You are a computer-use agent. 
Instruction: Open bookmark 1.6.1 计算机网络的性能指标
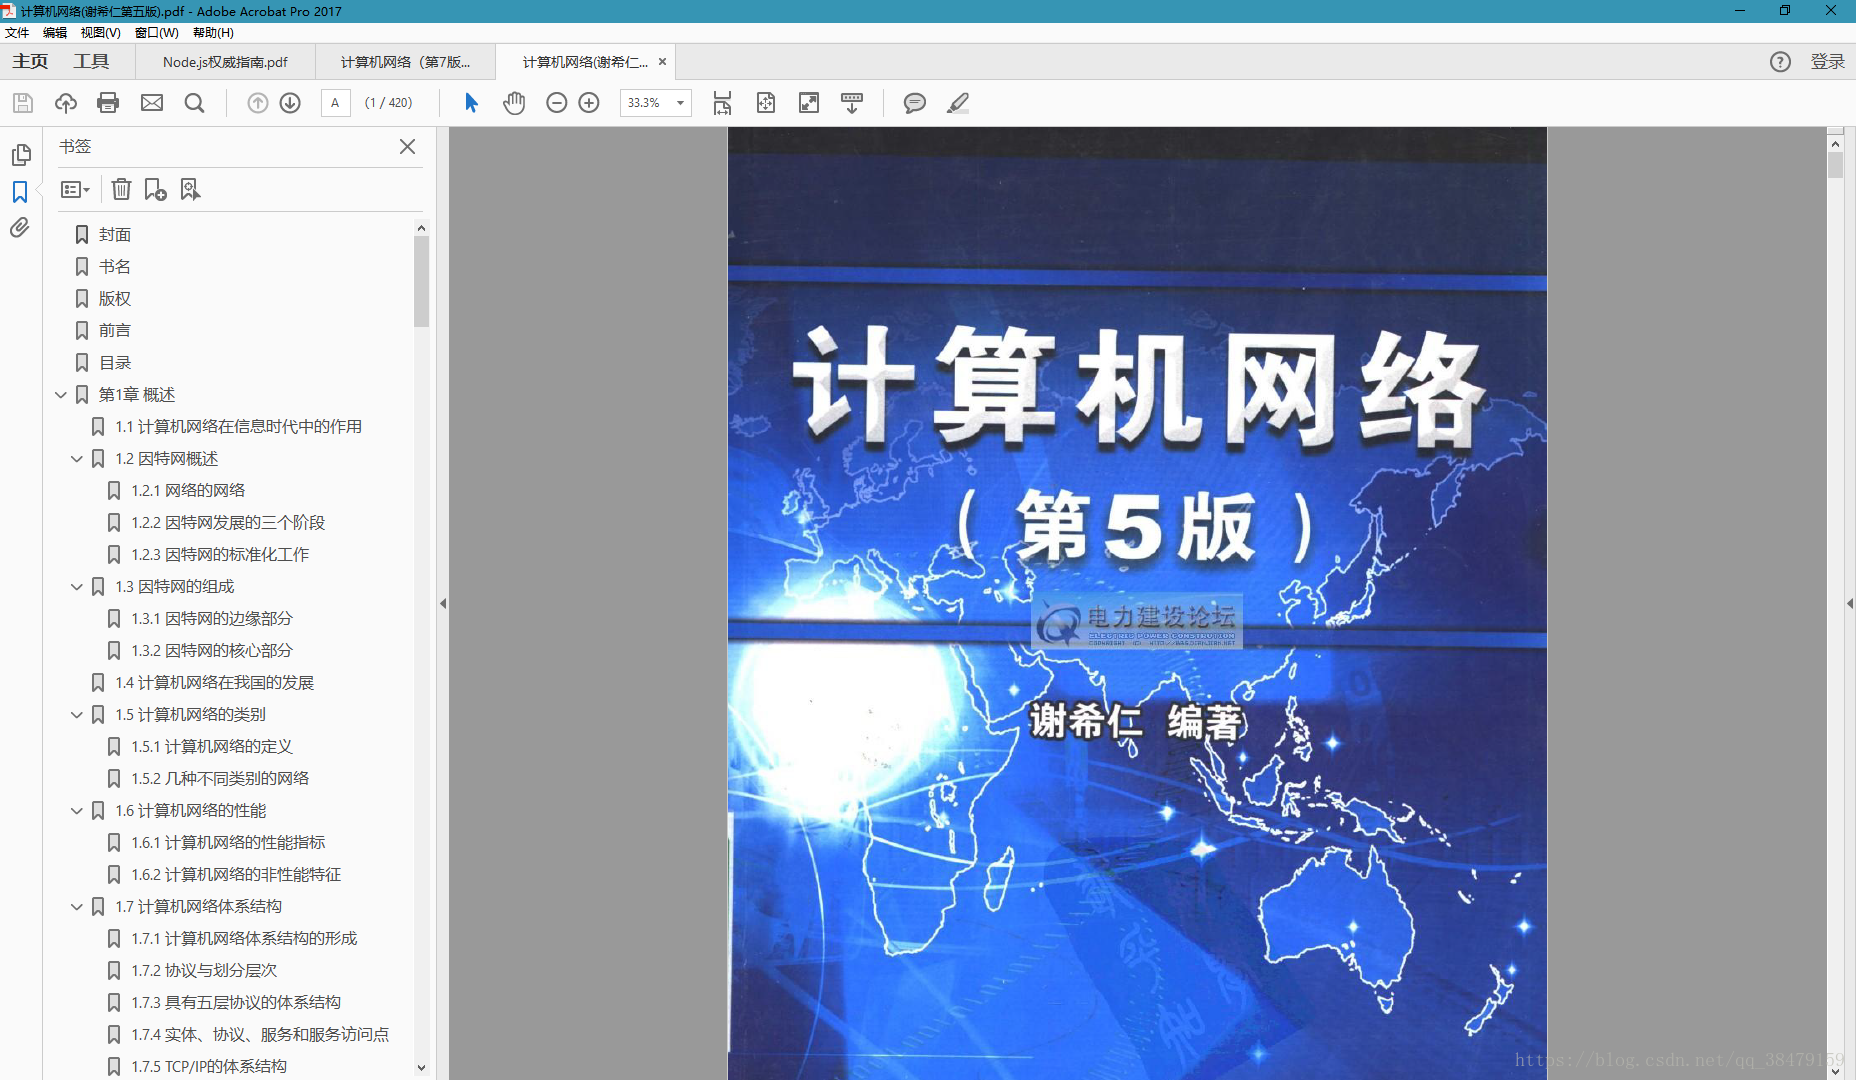coord(228,843)
